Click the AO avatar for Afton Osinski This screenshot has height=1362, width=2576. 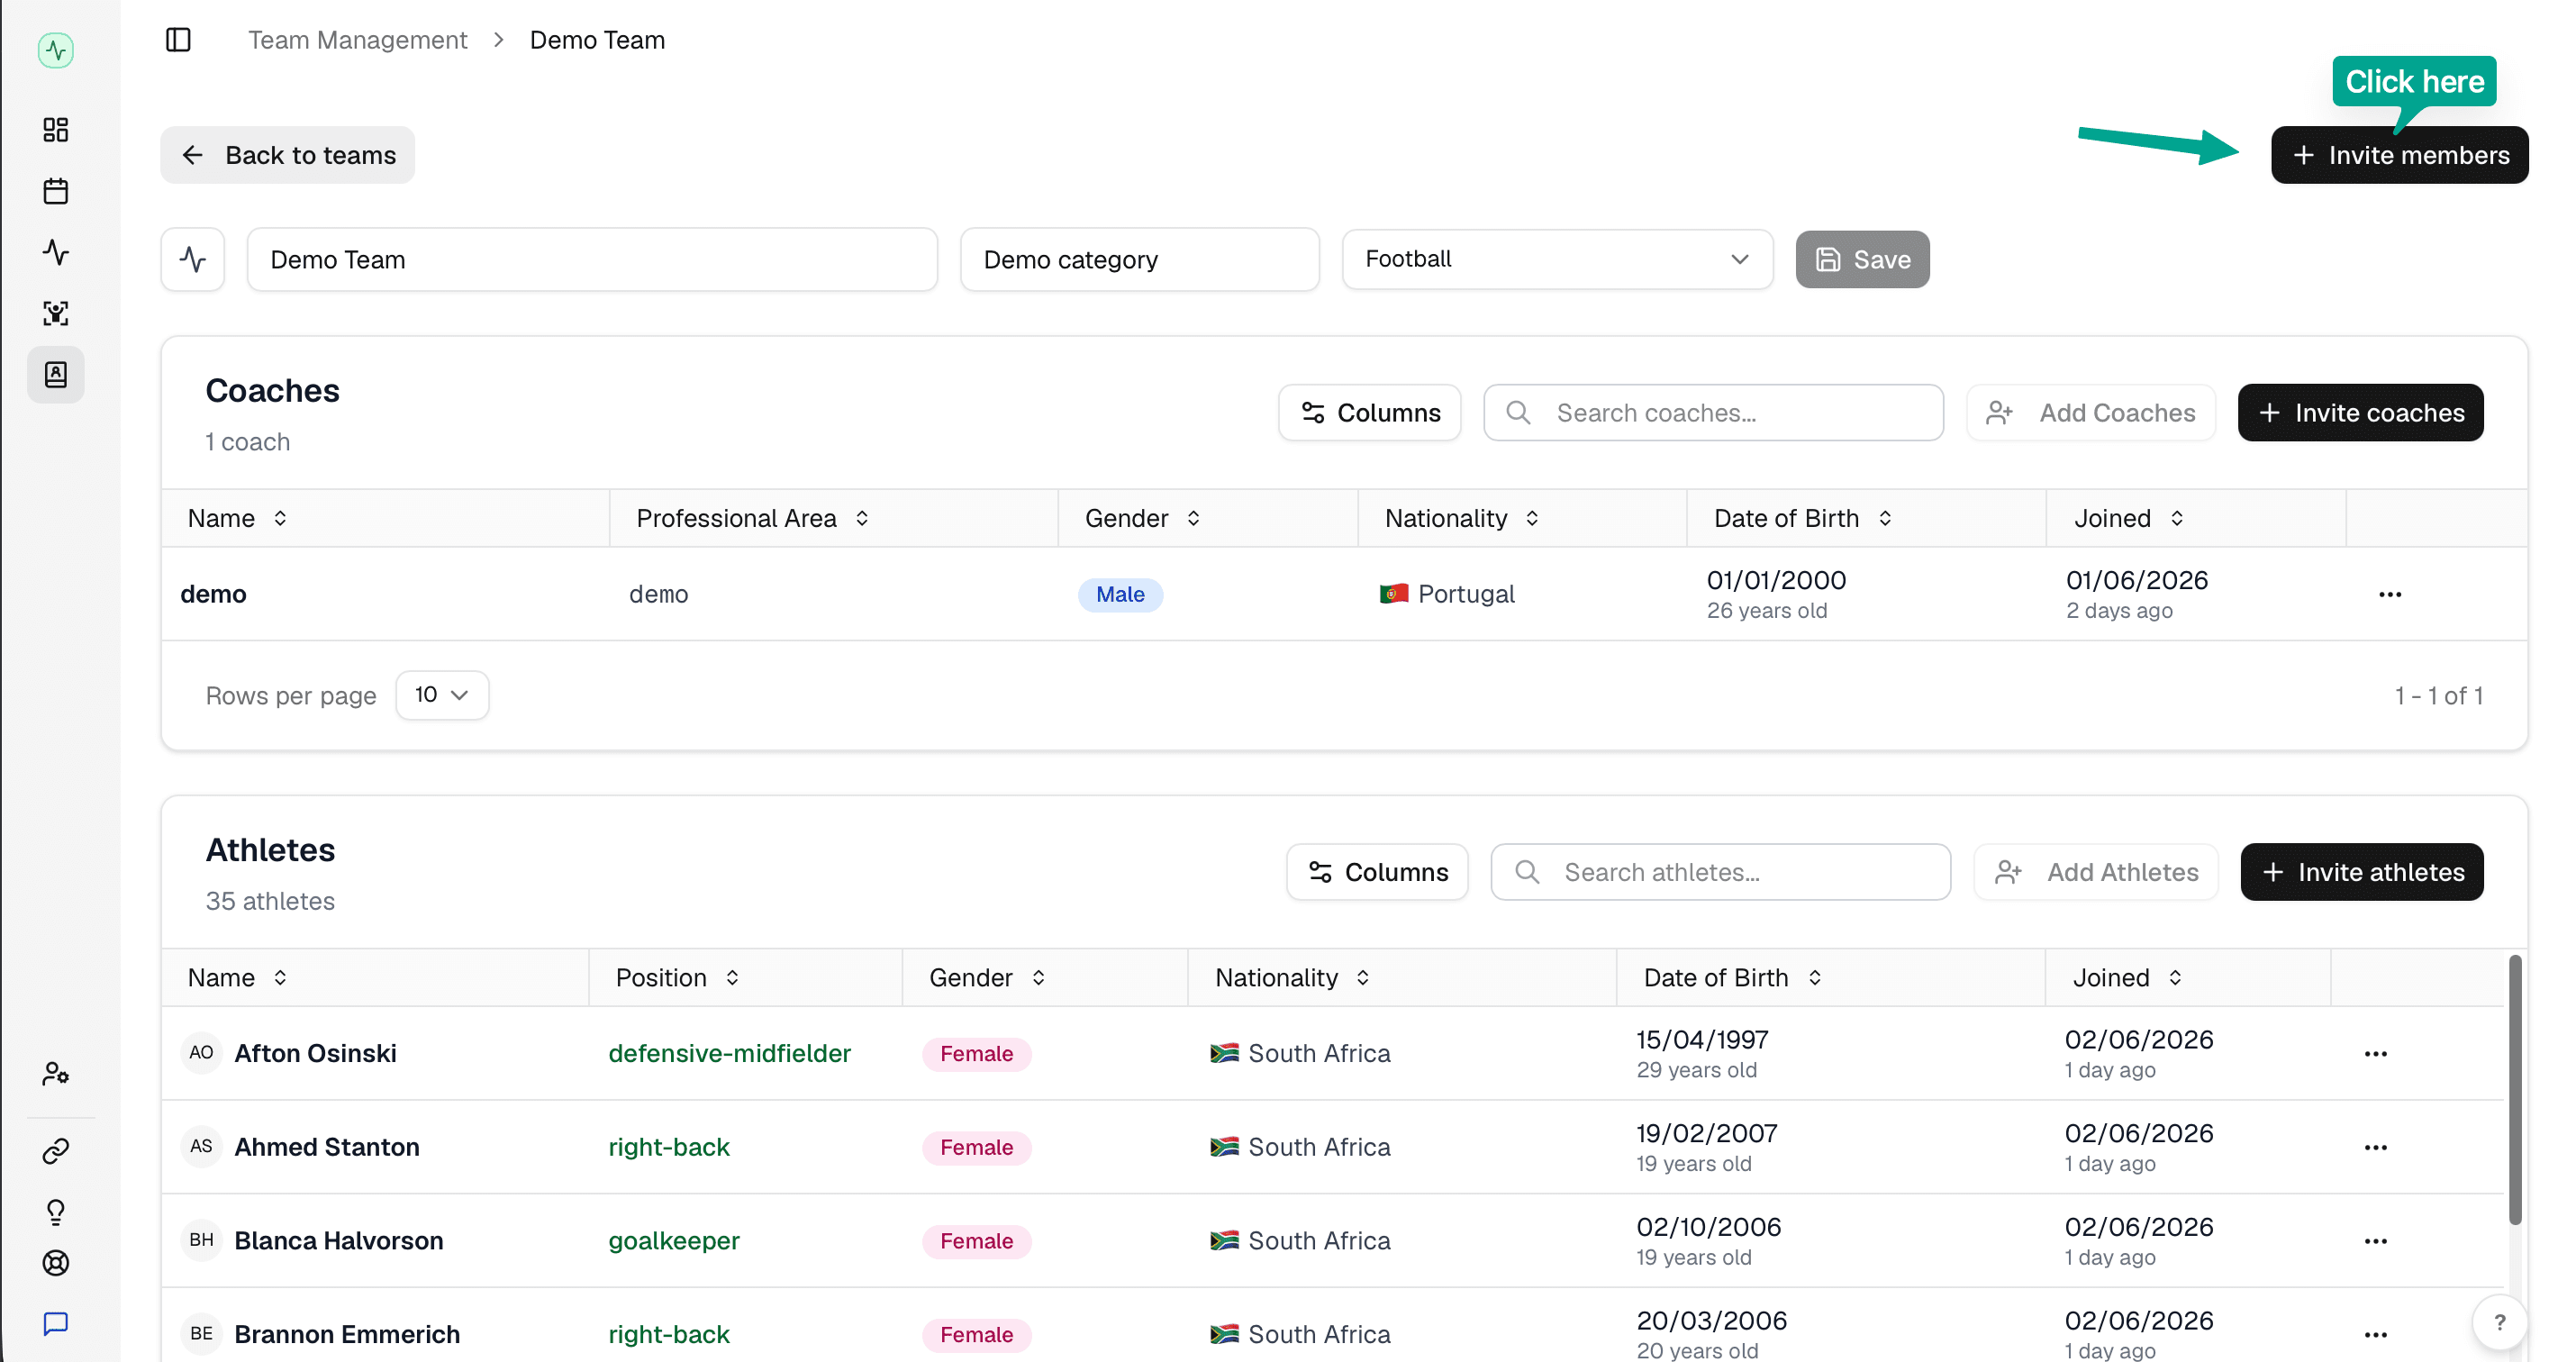point(201,1053)
